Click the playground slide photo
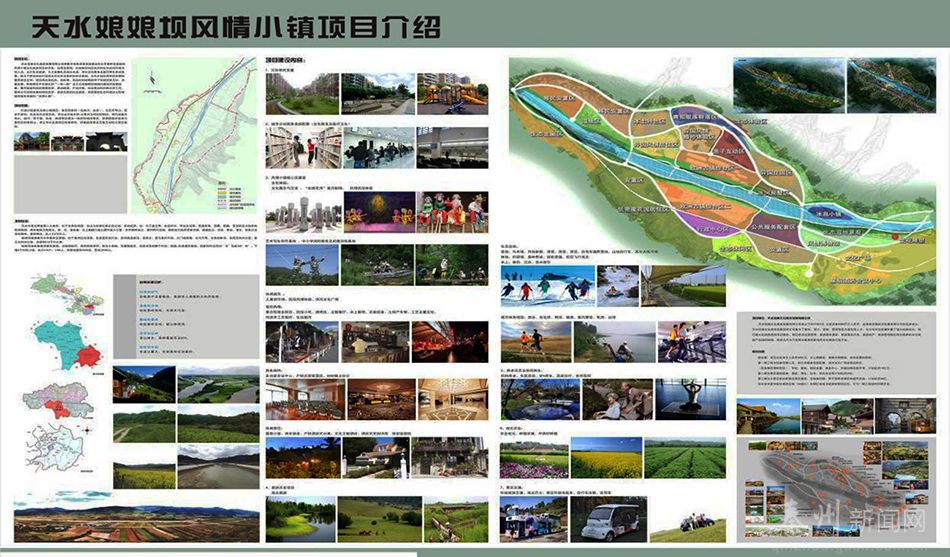Screen dimensions: 950x557 tap(453, 93)
